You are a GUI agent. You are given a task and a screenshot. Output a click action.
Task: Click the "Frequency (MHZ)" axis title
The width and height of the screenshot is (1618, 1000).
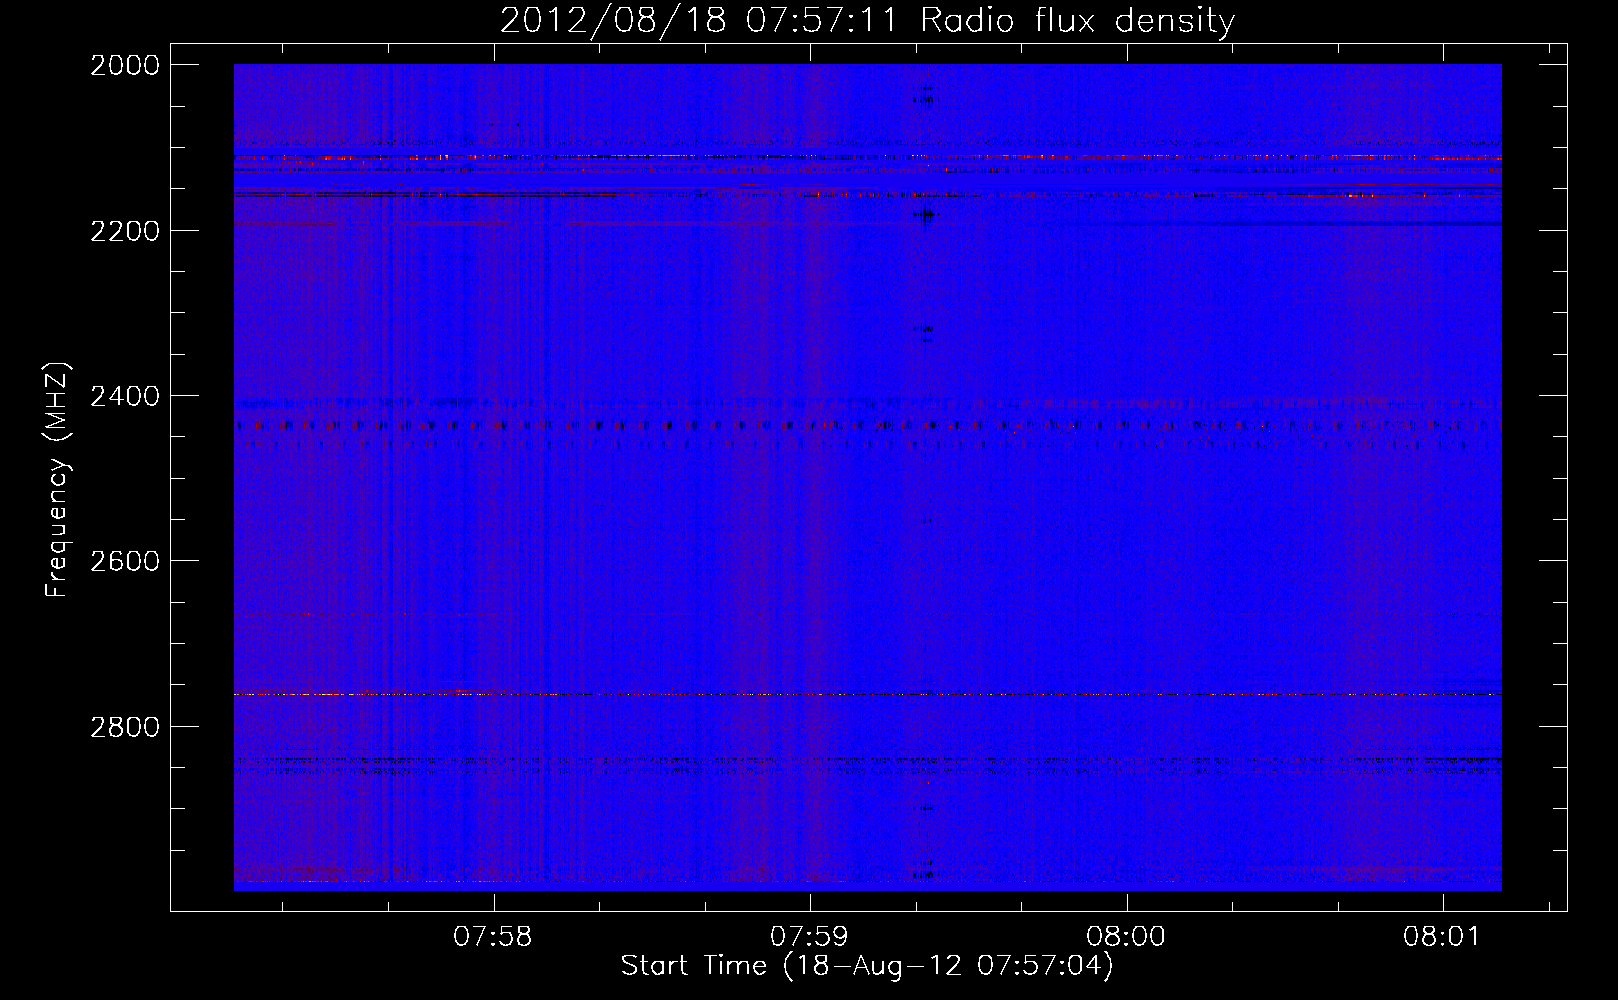click(x=58, y=479)
